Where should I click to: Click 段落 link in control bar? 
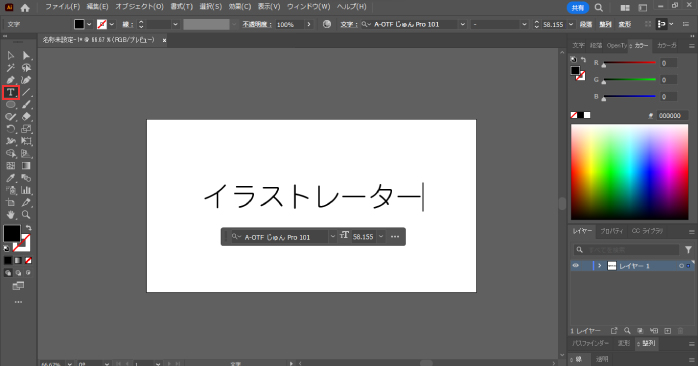pyautogui.click(x=586, y=24)
